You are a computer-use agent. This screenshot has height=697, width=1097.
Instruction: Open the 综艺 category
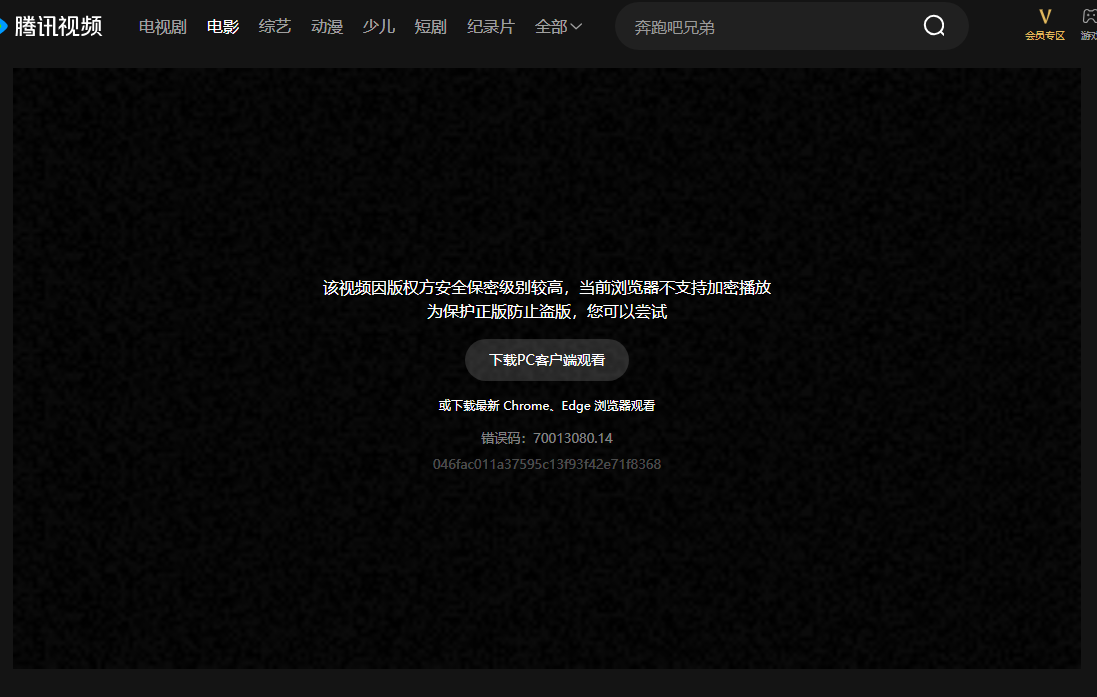(x=275, y=27)
